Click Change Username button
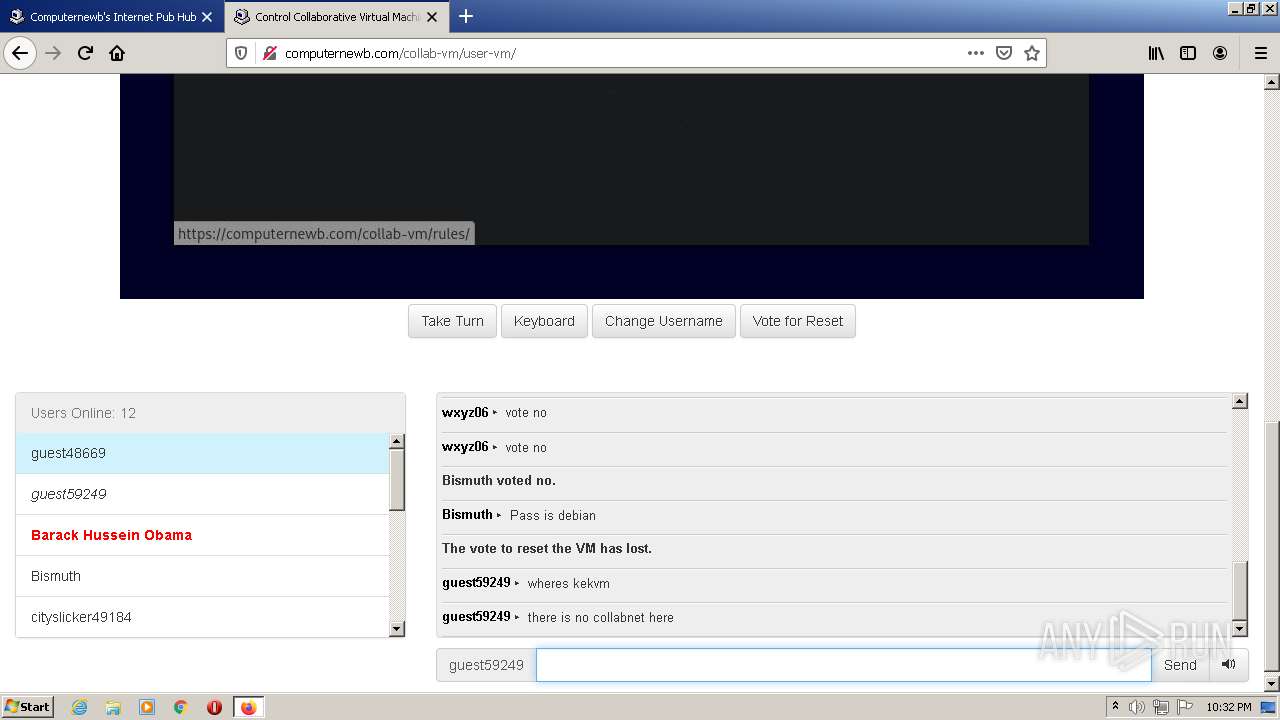 (664, 321)
